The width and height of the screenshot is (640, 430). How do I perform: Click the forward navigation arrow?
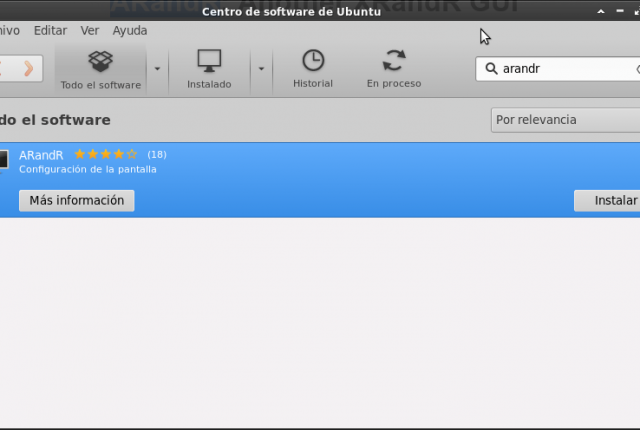pos(28,69)
